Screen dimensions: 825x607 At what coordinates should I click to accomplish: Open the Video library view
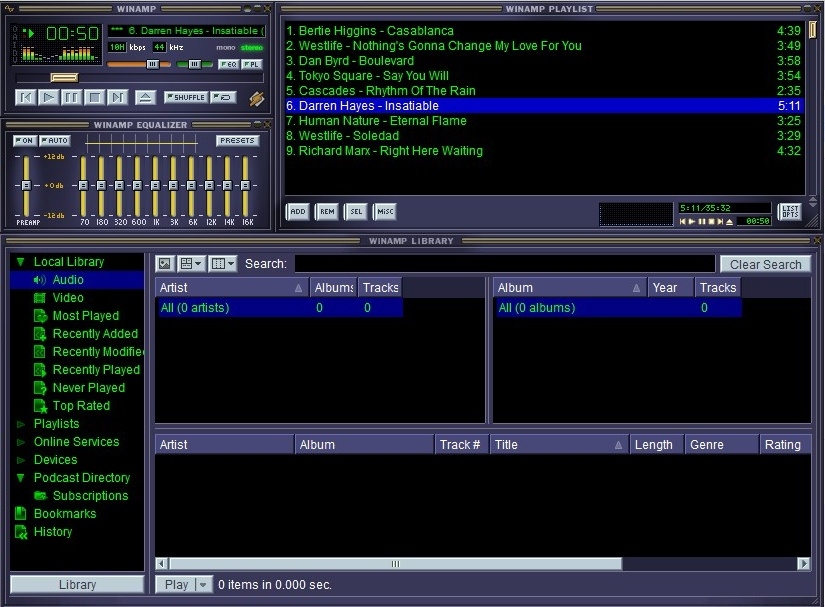click(x=68, y=298)
